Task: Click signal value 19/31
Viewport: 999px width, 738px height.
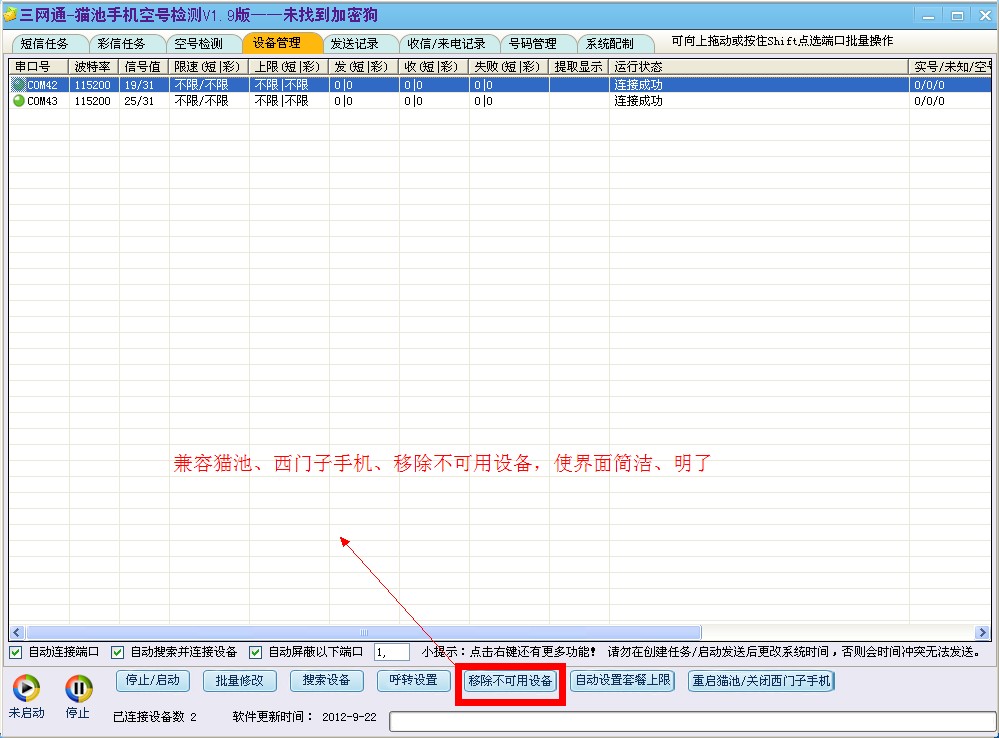Action: click(140, 85)
